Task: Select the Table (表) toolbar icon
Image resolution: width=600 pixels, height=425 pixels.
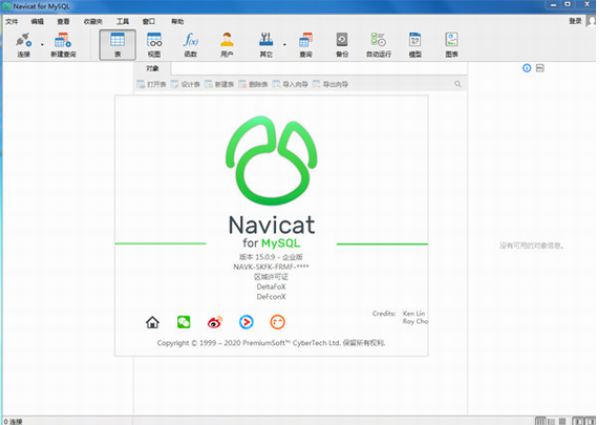Action: 117,42
